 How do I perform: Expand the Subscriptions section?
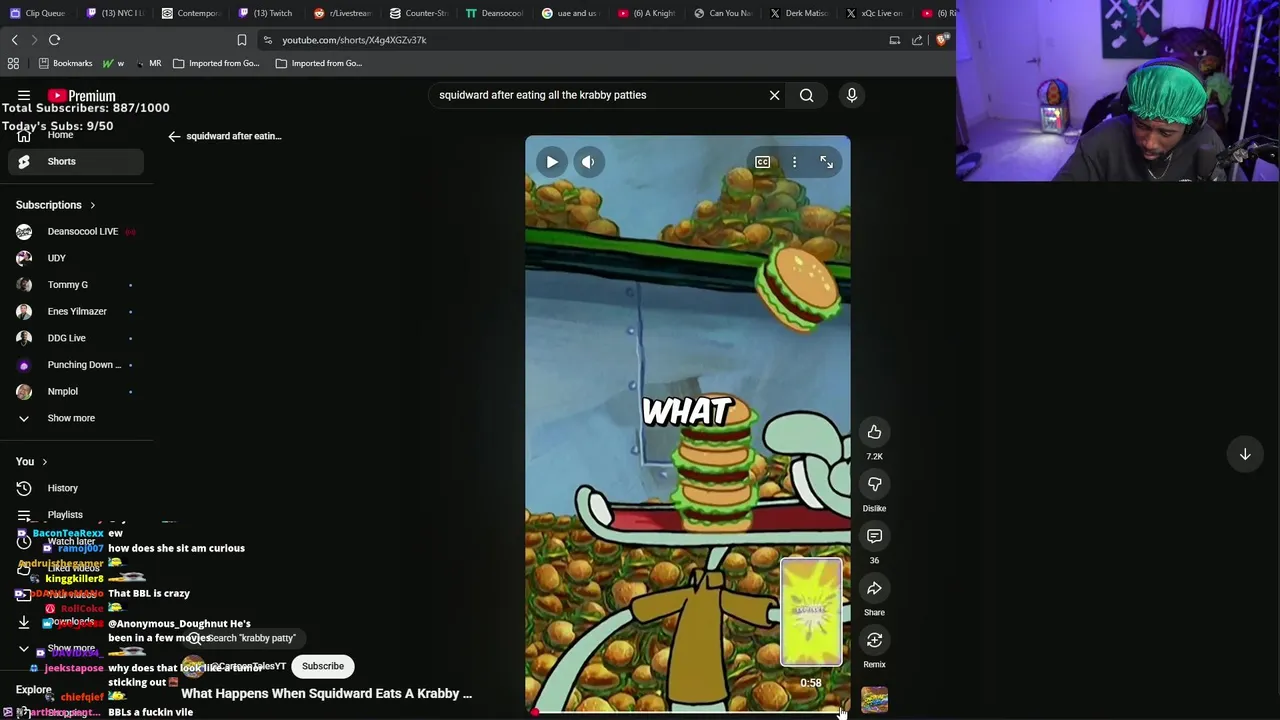pos(56,205)
